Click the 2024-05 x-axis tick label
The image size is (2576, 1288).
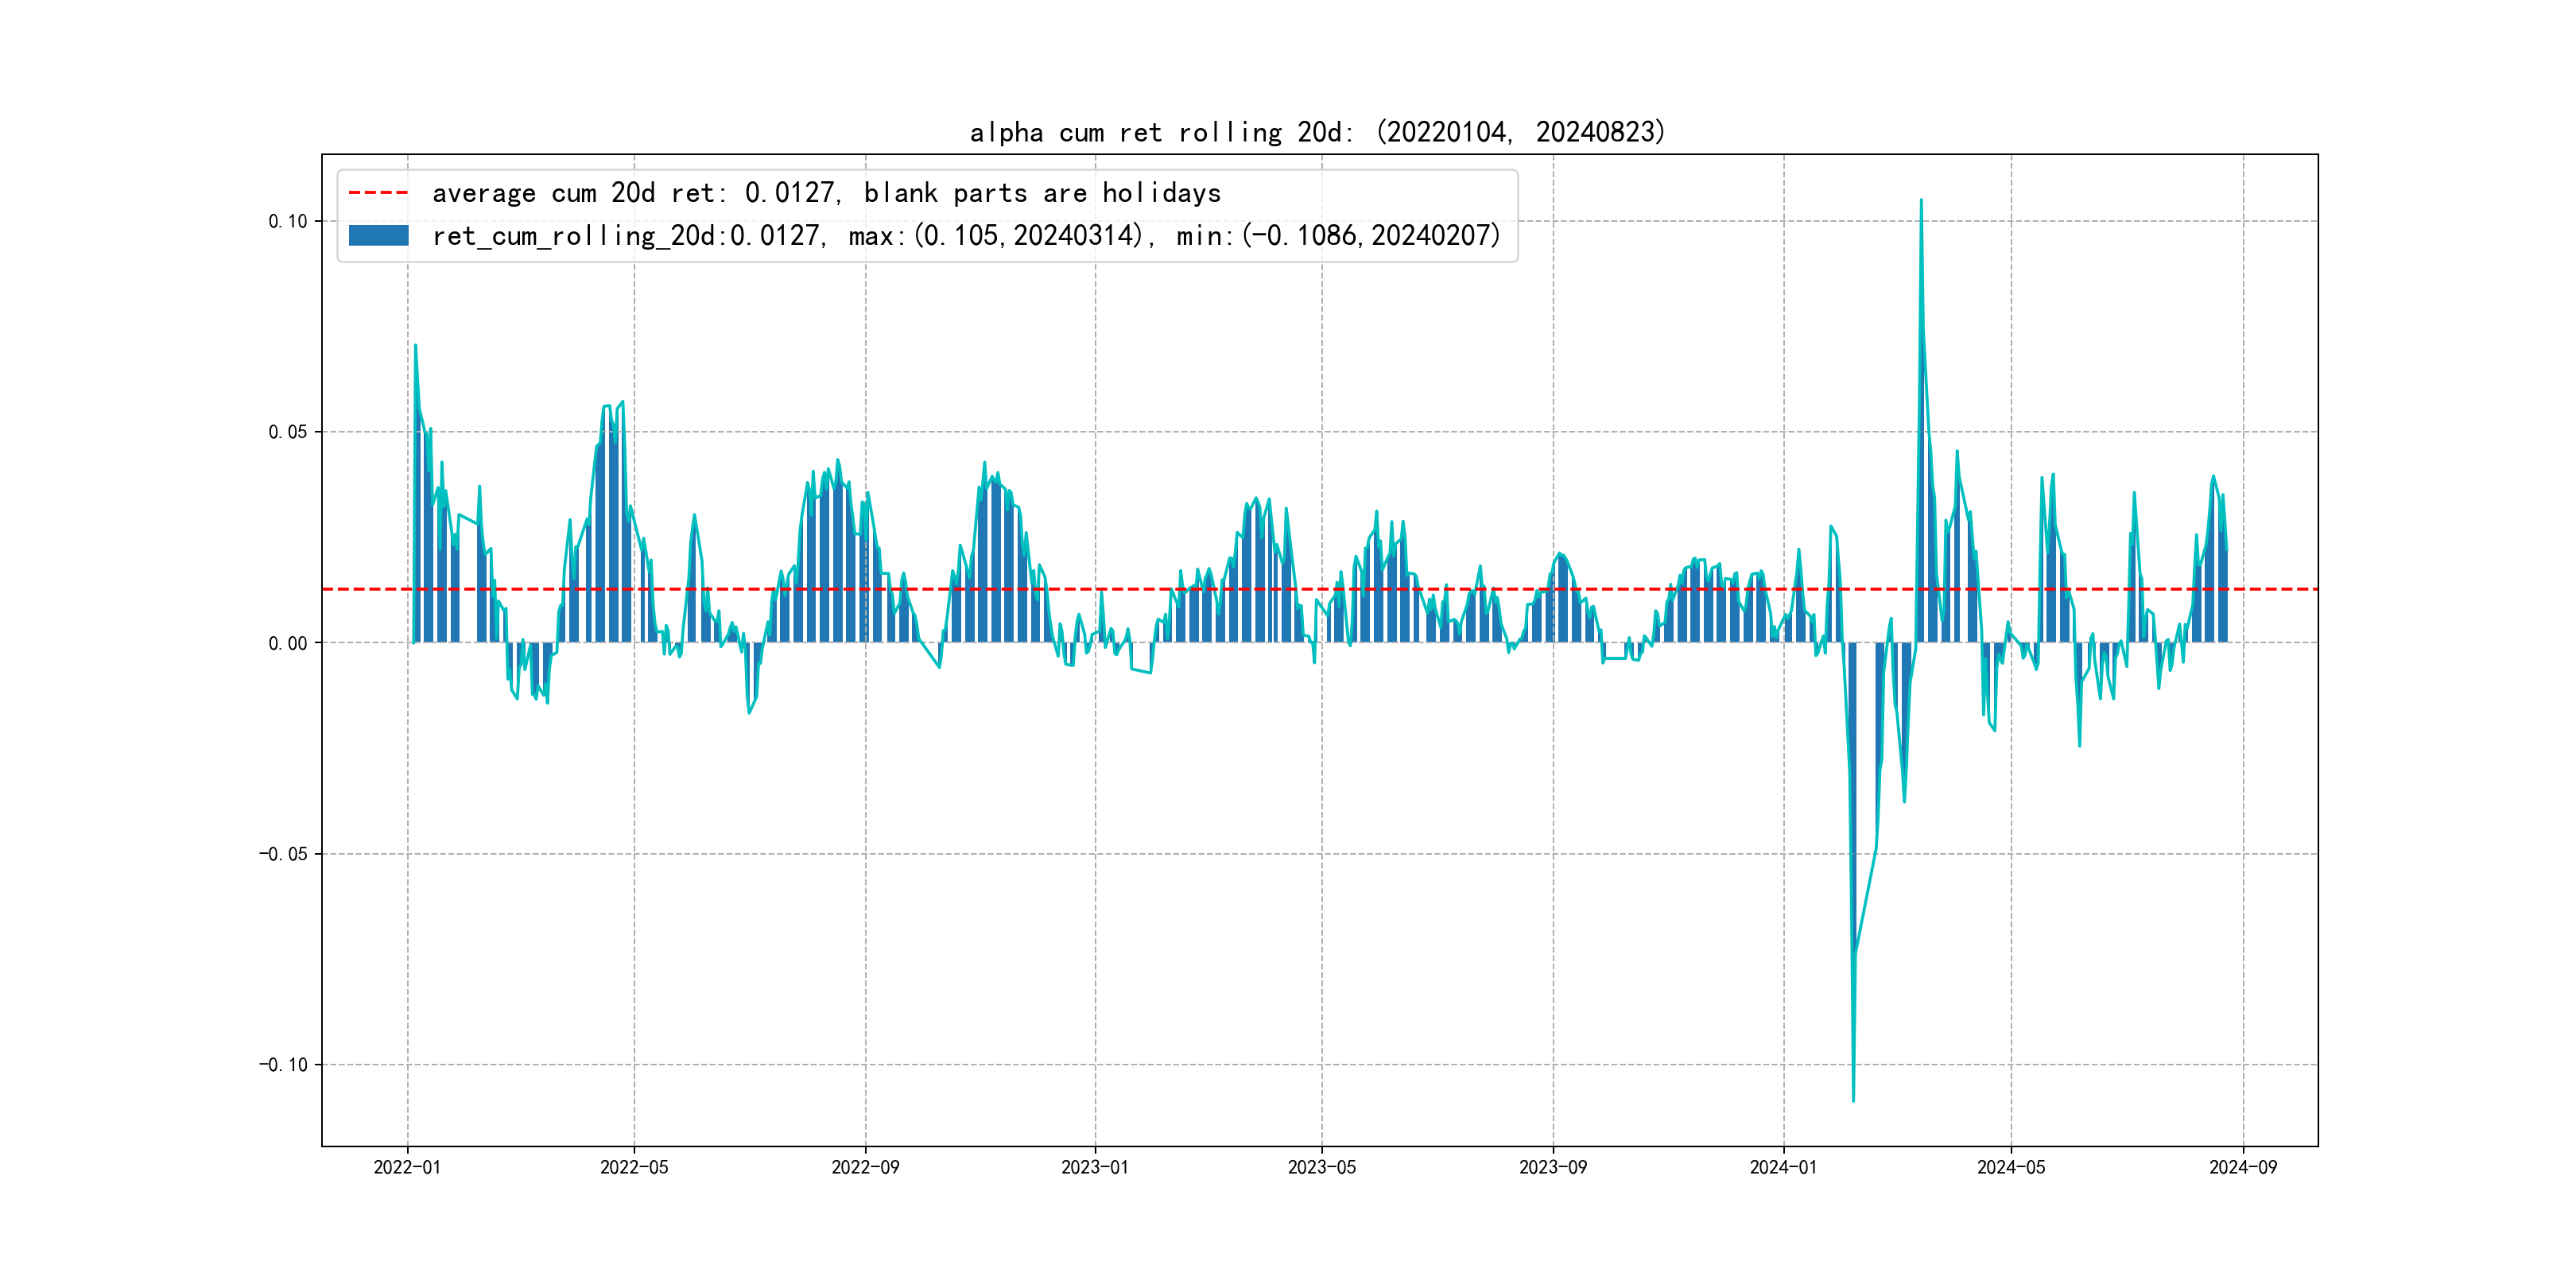tap(2011, 1167)
